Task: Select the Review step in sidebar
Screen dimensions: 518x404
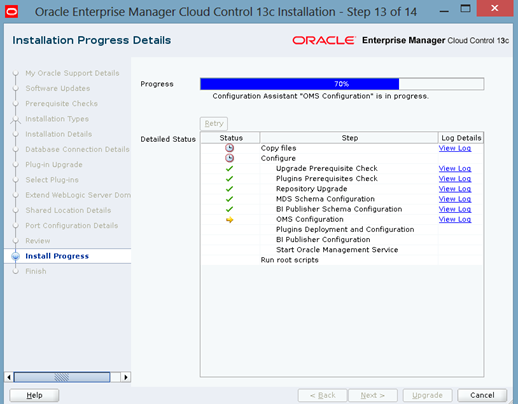Action: click(x=38, y=241)
